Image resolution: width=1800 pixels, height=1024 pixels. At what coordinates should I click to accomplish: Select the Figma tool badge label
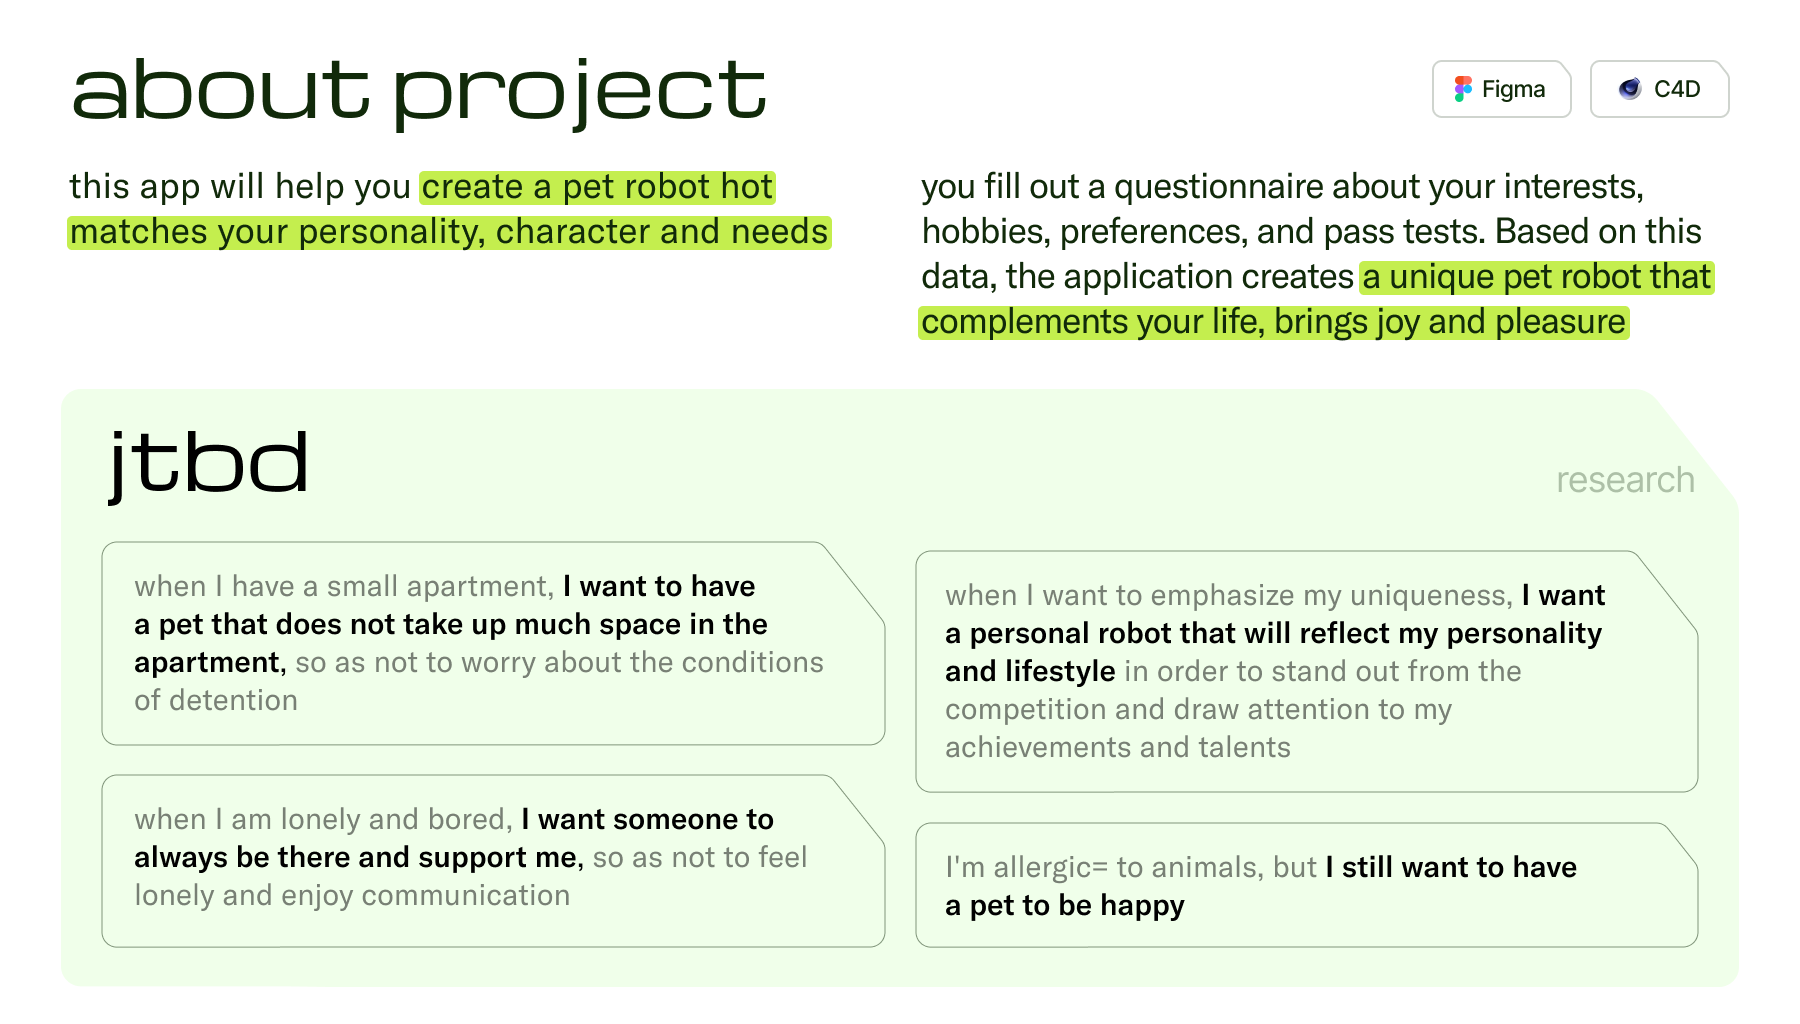1513,89
